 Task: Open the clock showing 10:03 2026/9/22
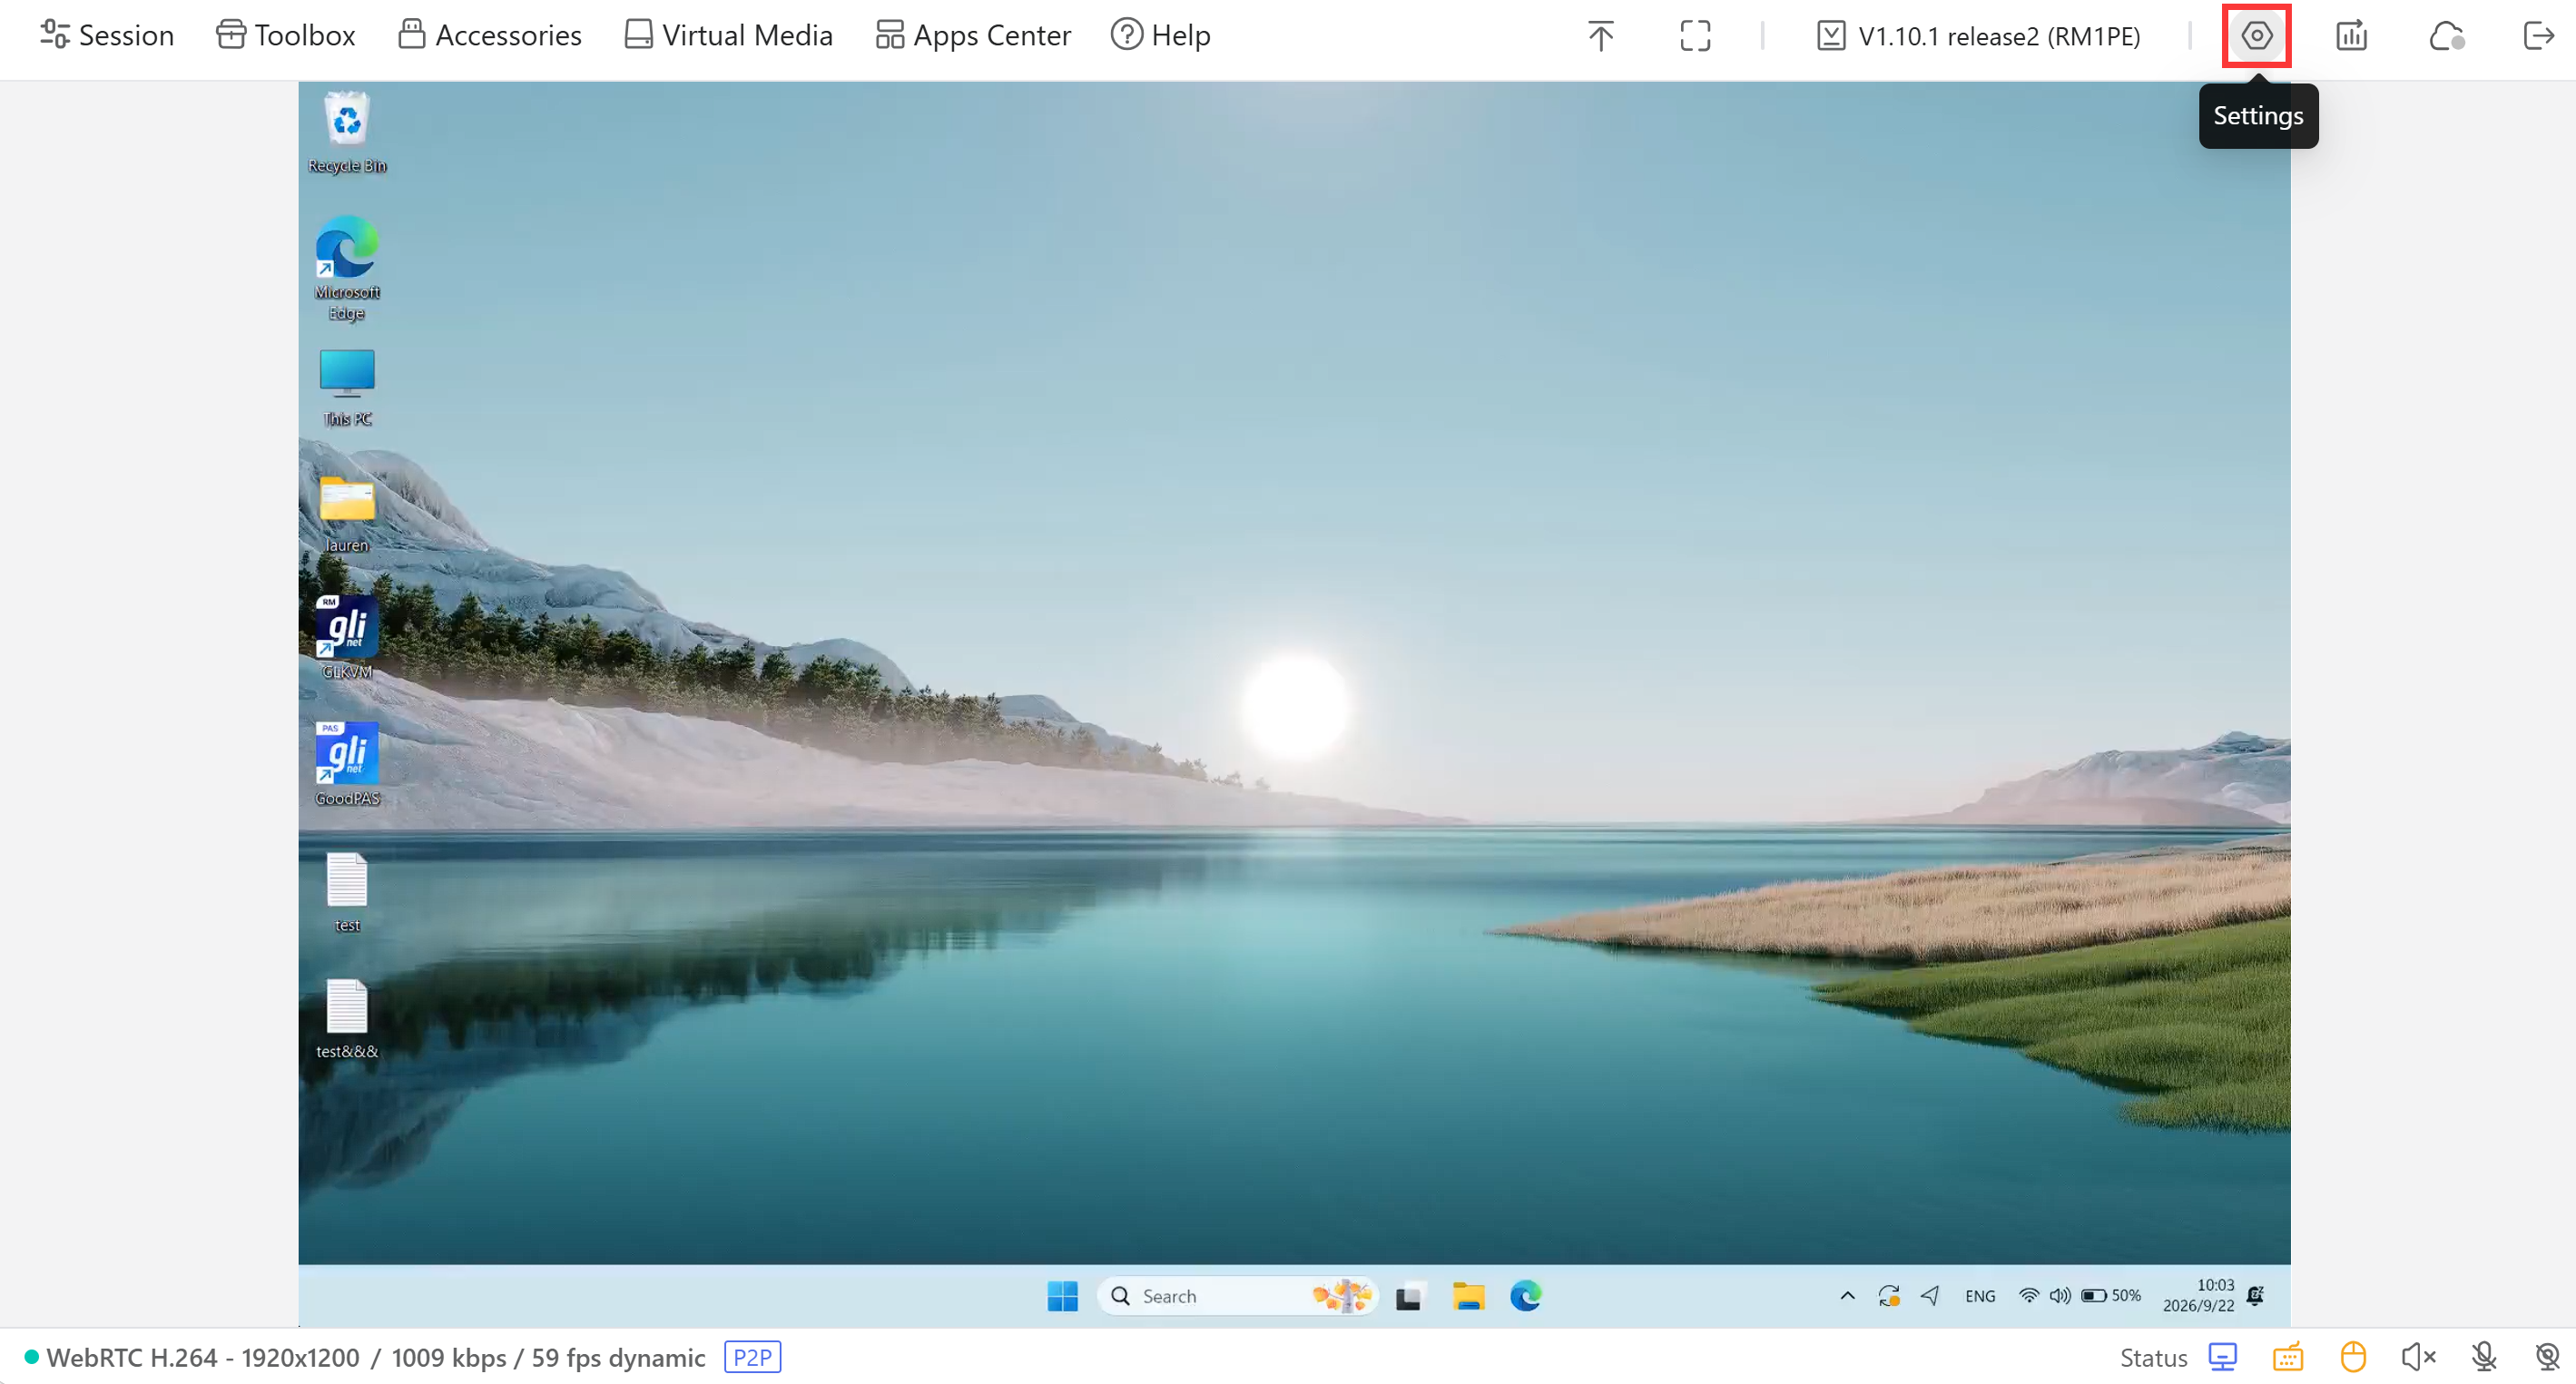point(2198,1295)
